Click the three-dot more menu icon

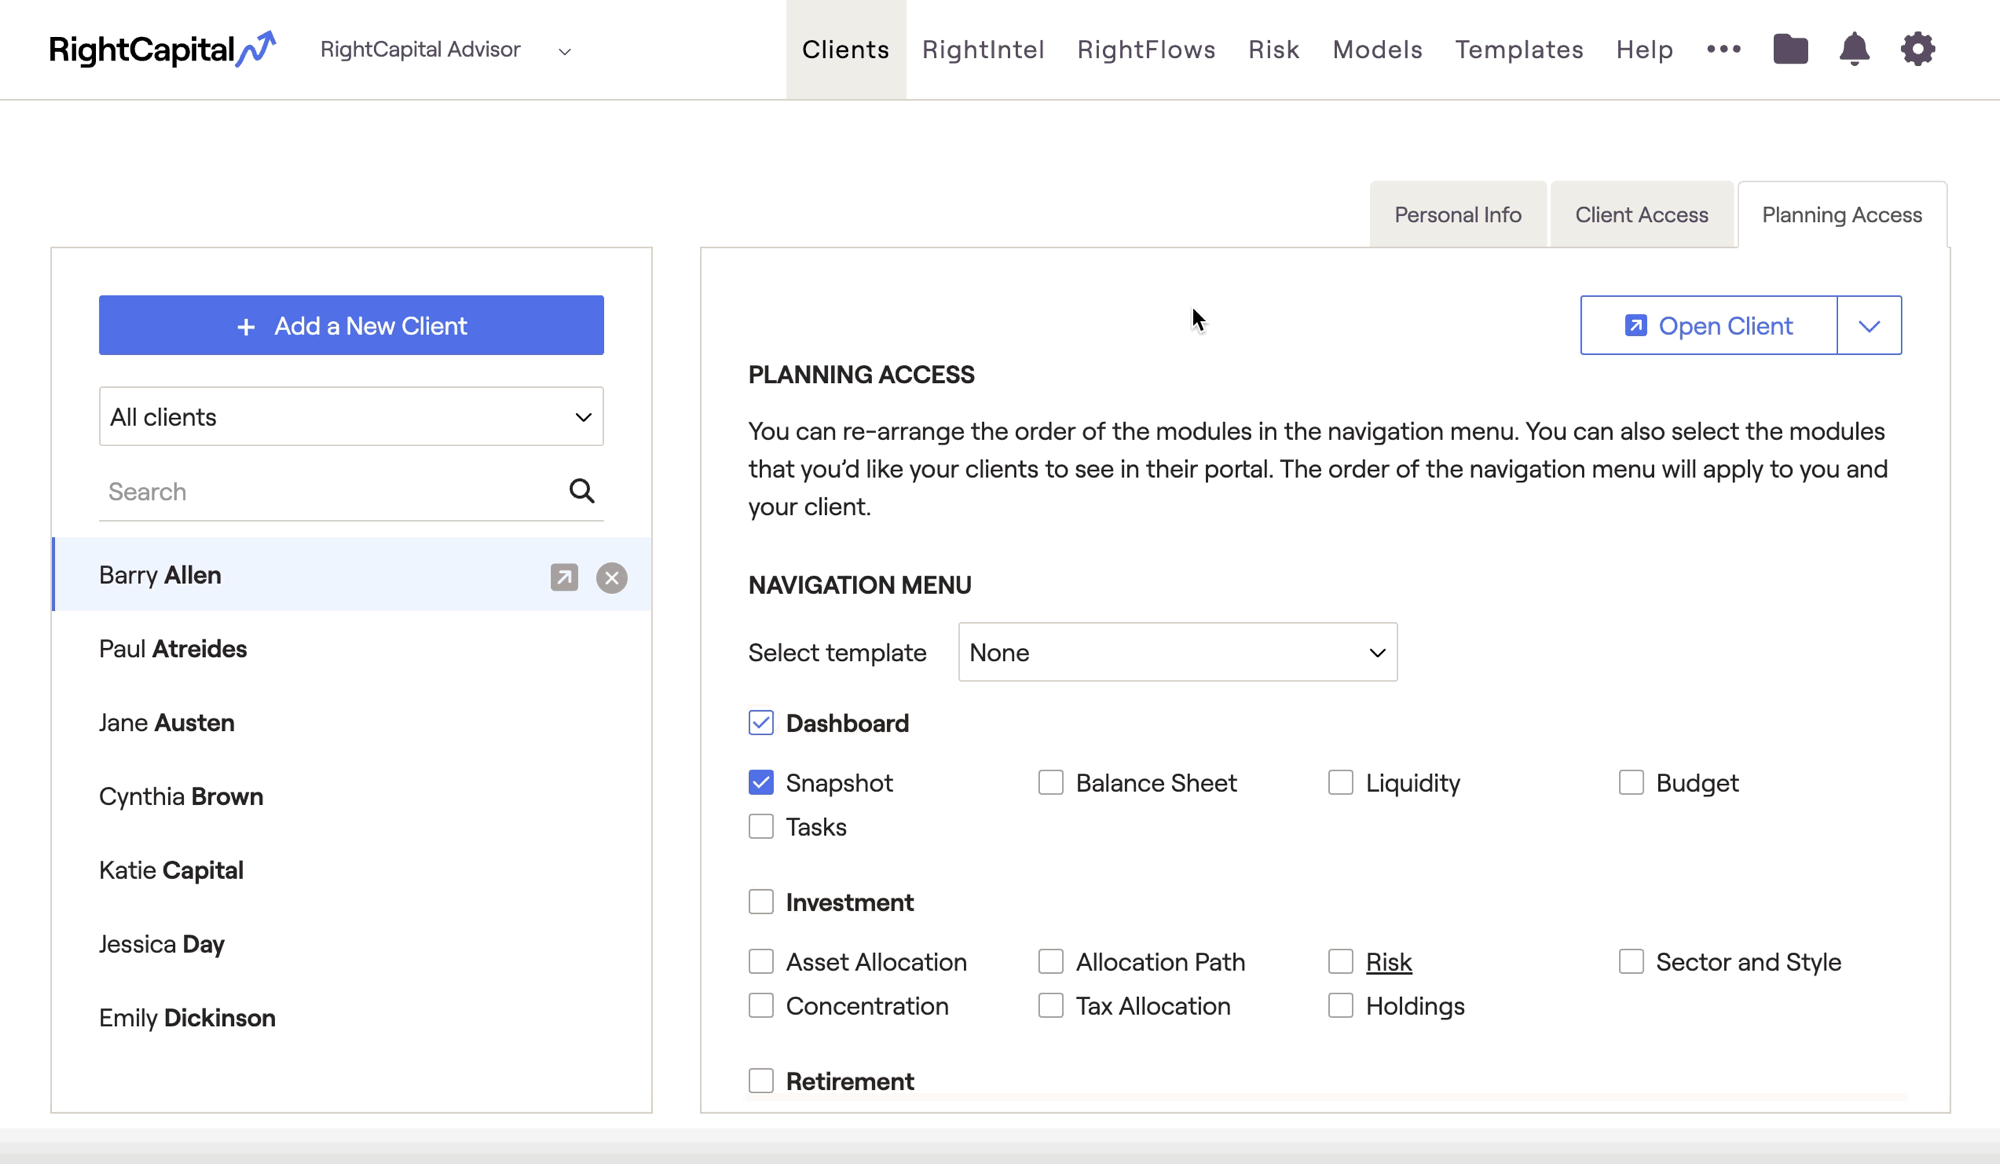pos(1723,49)
